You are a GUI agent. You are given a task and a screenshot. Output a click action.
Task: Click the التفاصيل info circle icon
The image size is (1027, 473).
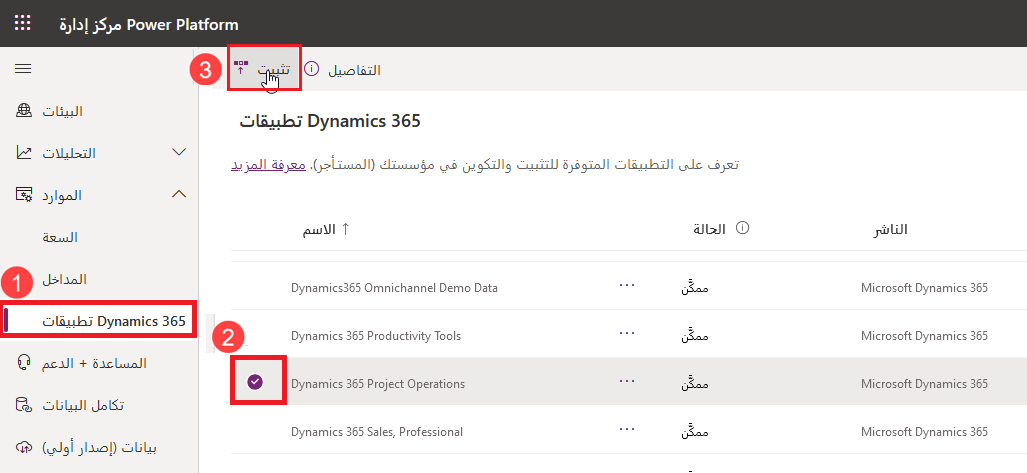[x=312, y=69]
